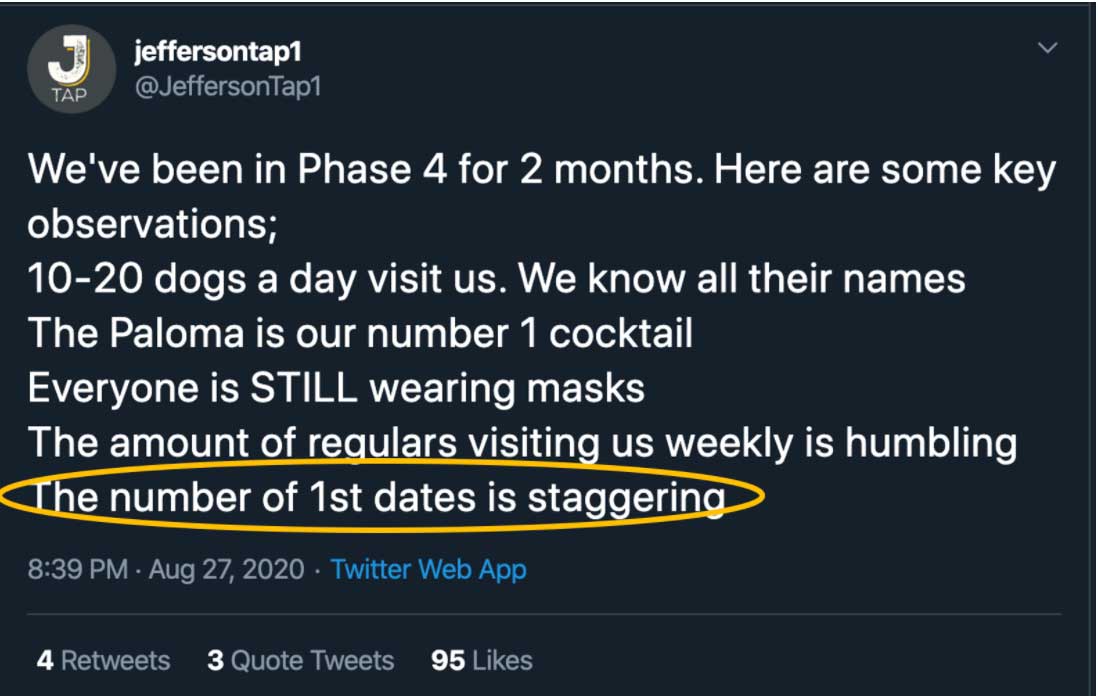Show the 95 Likes list
This screenshot has height=696, width=1098.
[x=482, y=661]
